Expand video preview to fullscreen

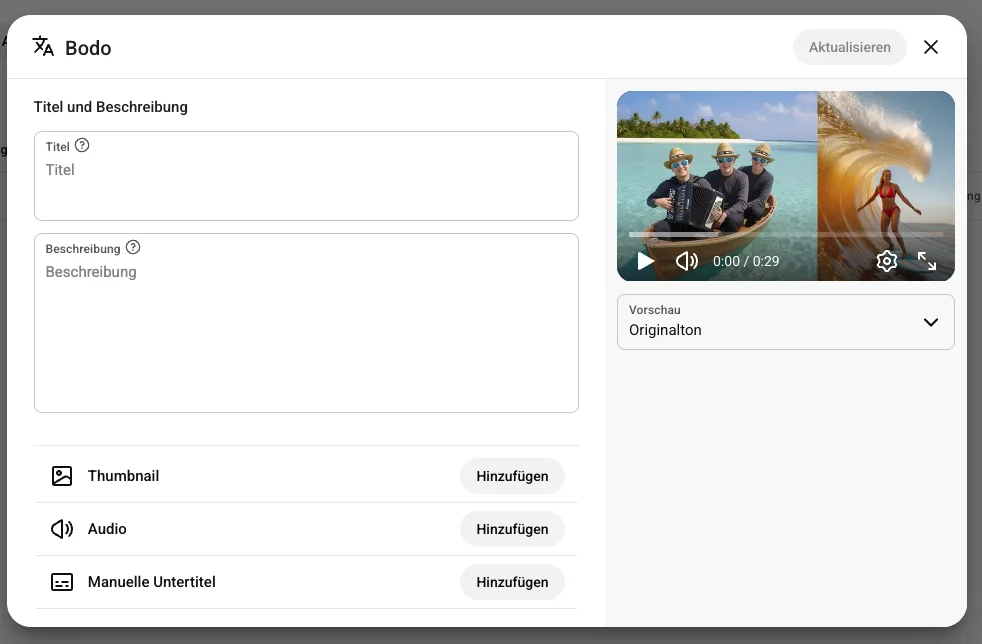click(927, 261)
